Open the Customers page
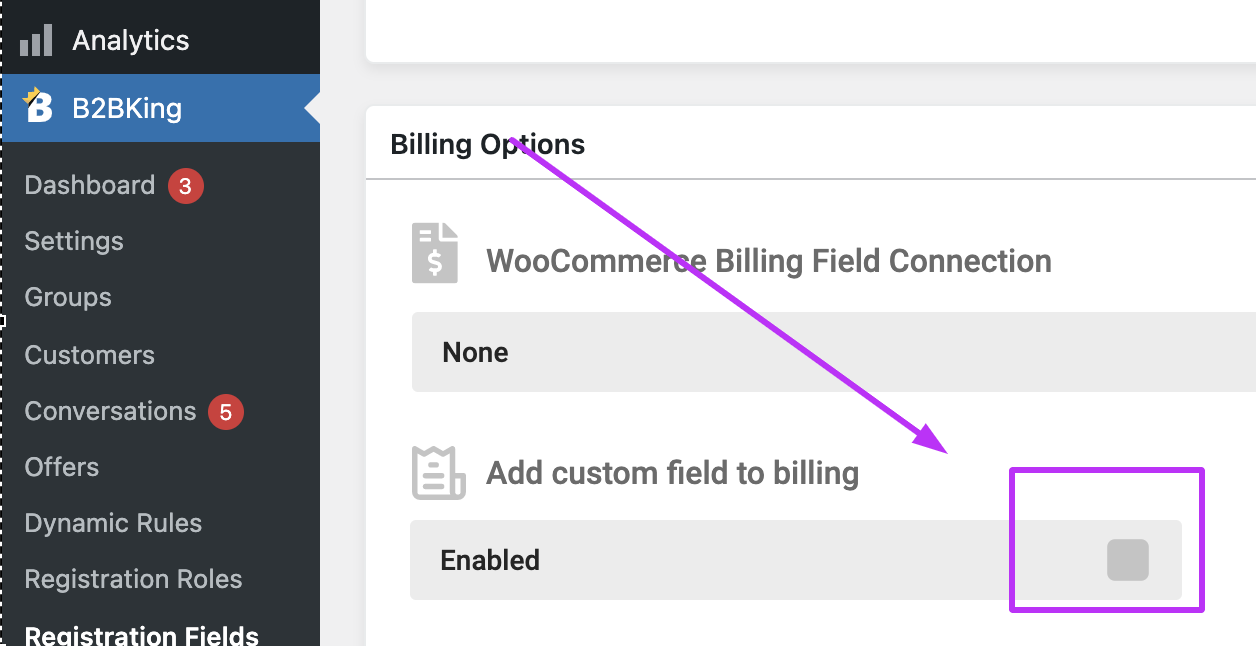The width and height of the screenshot is (1256, 646). pyautogui.click(x=90, y=355)
